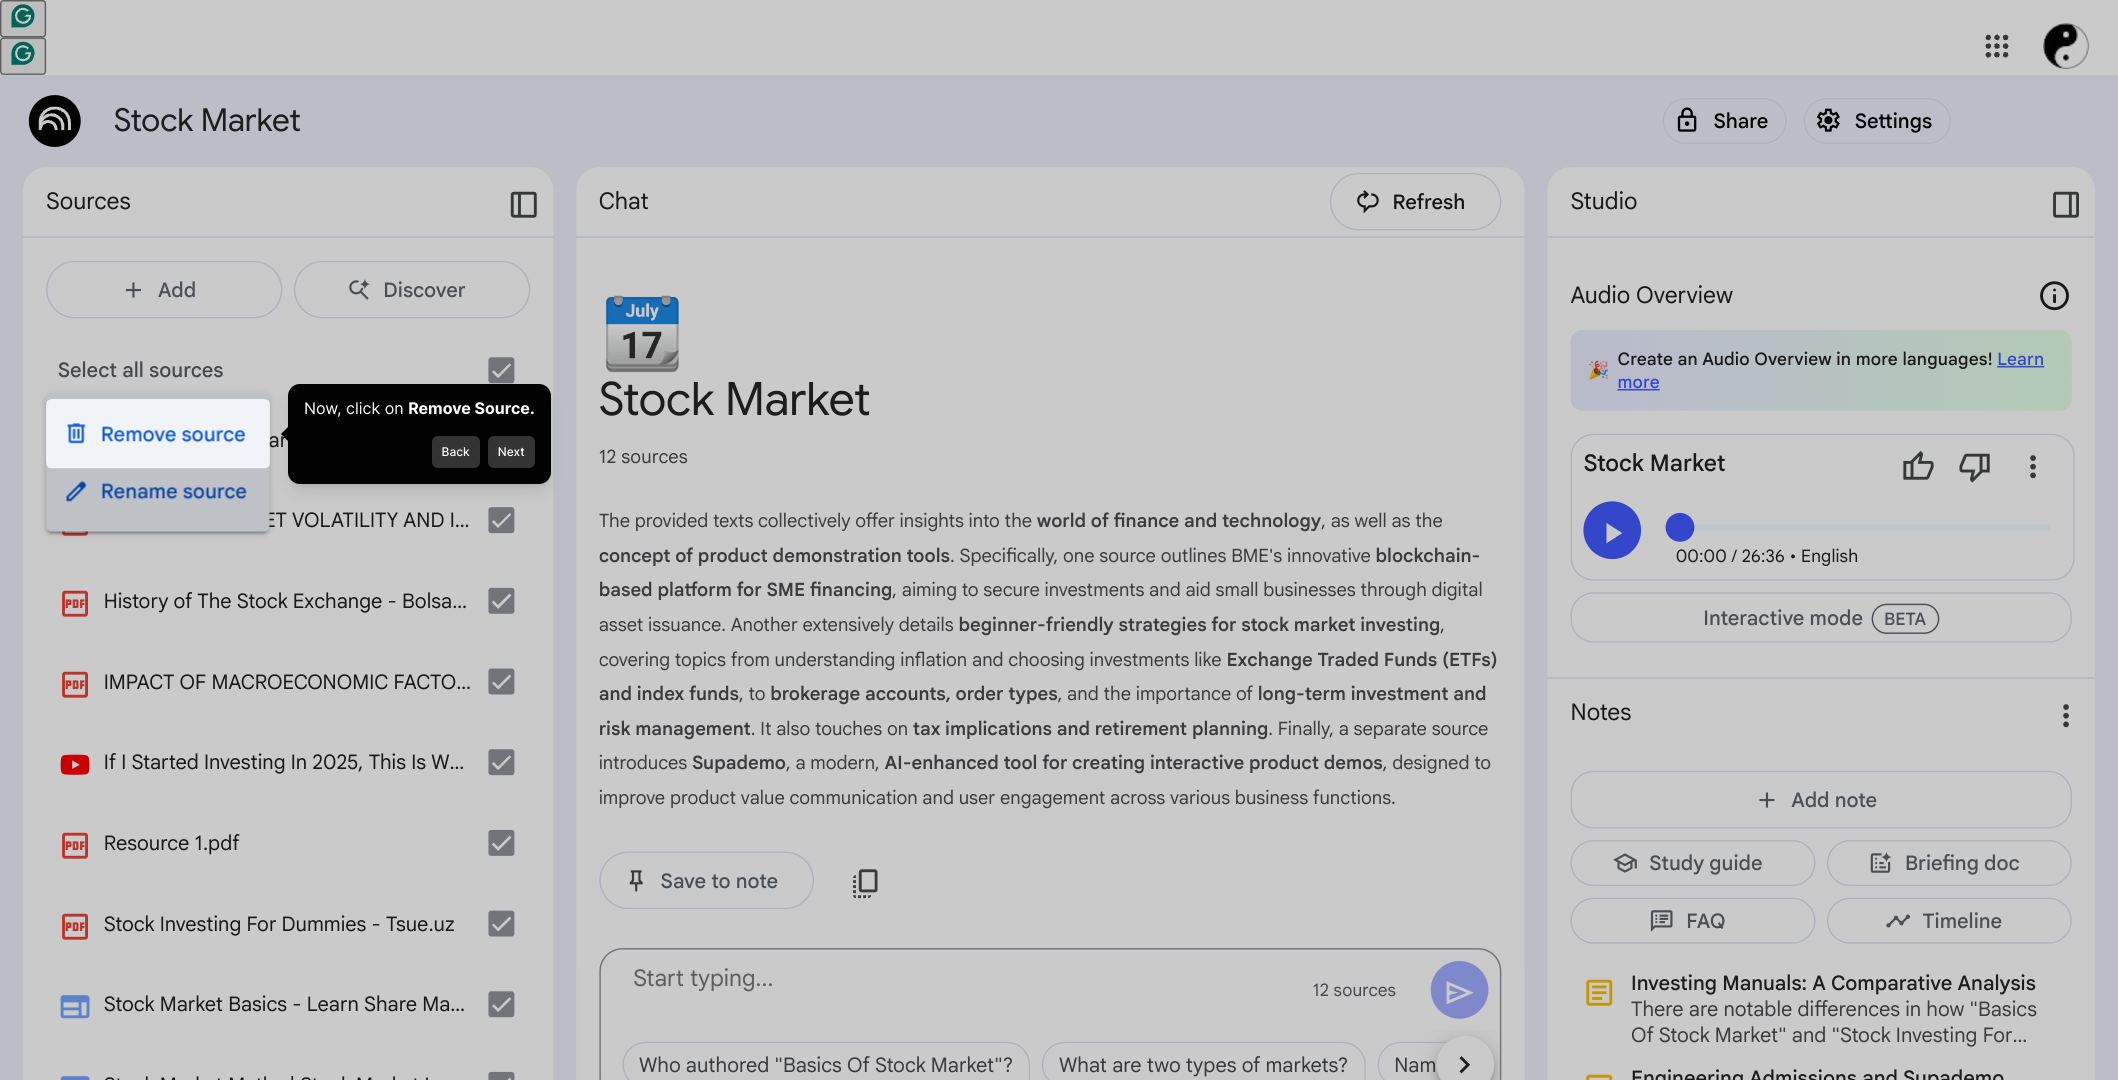
Task: Uncheck the MARKET VOLATILITY source checkbox
Action: click(x=501, y=520)
